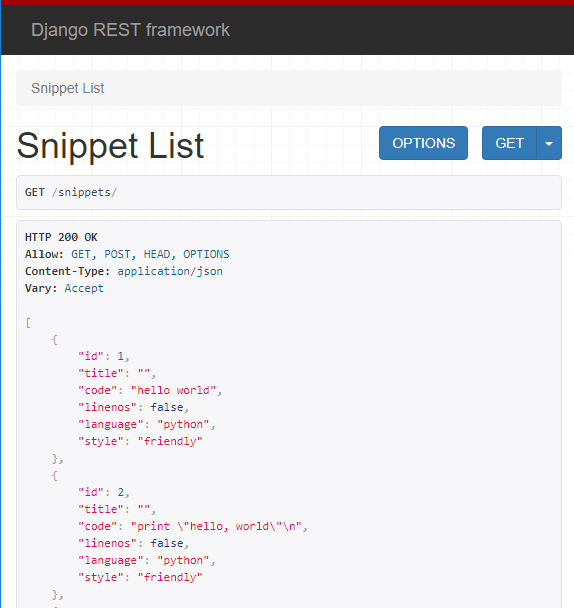Viewport: 574px width, 608px height.
Task: Click the GET button
Action: point(509,143)
